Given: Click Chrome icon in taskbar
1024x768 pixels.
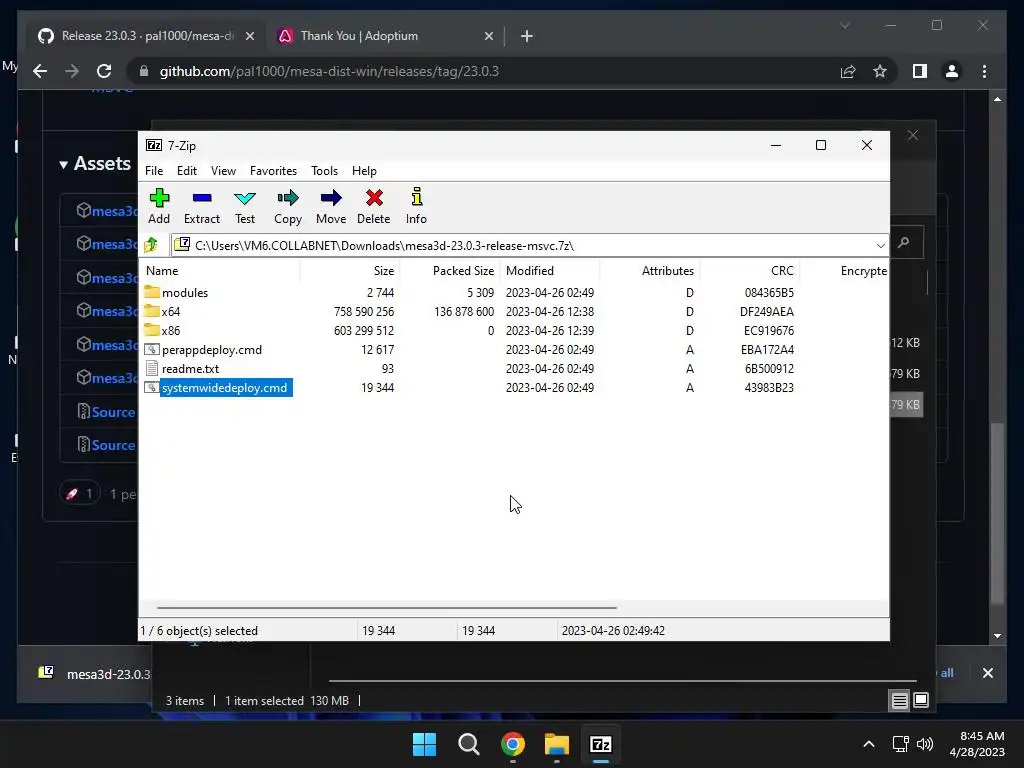Looking at the screenshot, I should tap(513, 744).
